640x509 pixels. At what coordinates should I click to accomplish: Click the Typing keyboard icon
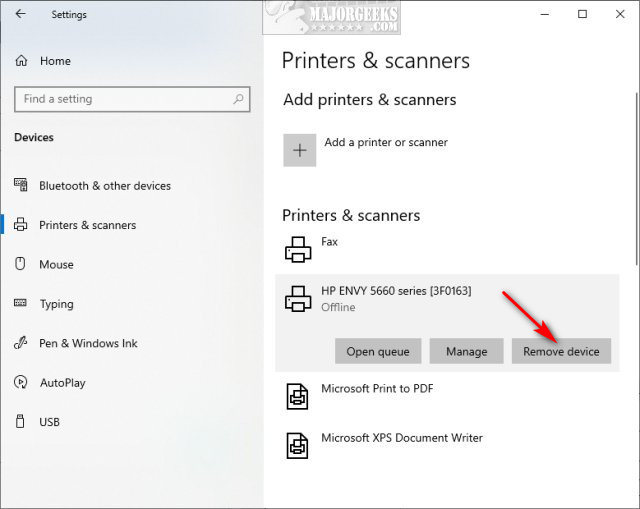click(21, 304)
